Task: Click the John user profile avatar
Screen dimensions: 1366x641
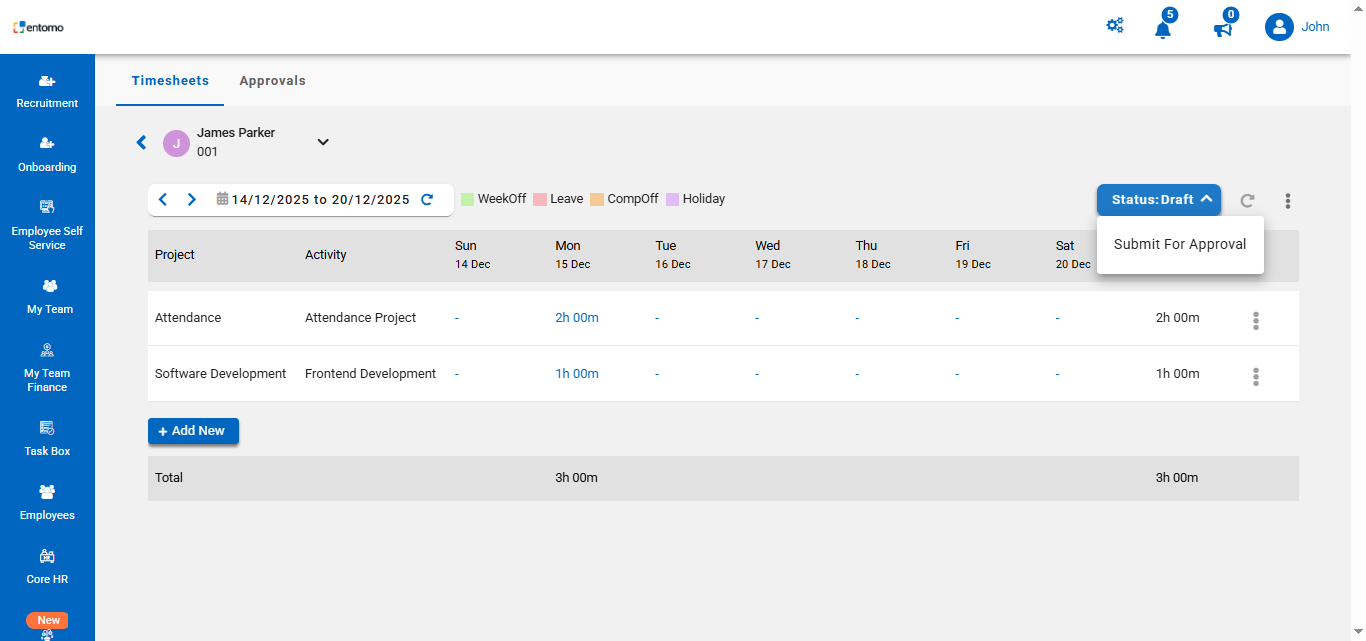Action: 1279,27
